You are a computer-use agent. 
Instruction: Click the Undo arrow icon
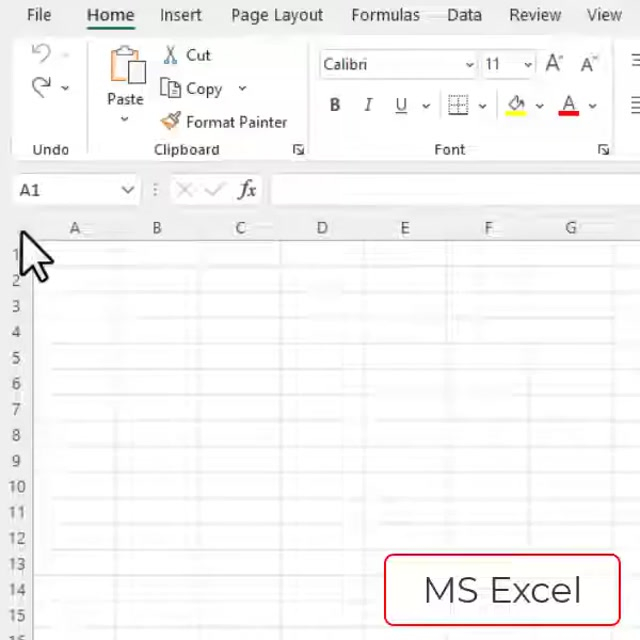(x=40, y=53)
